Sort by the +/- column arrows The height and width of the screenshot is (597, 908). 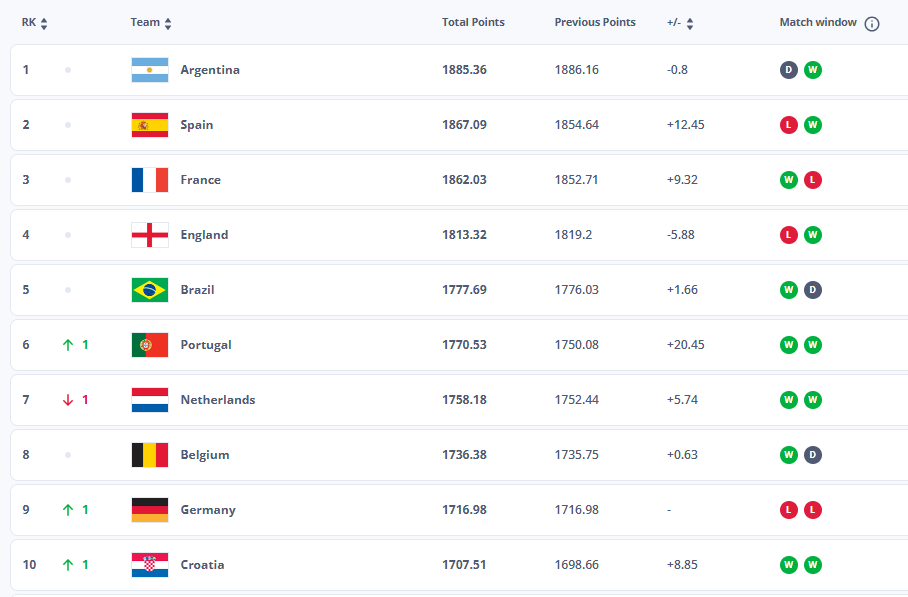[690, 24]
